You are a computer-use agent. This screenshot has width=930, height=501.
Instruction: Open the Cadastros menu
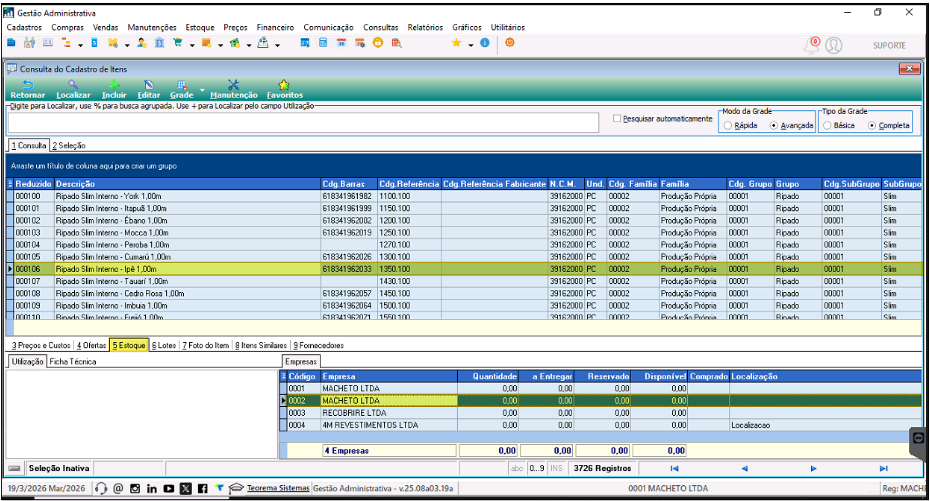tap(24, 27)
